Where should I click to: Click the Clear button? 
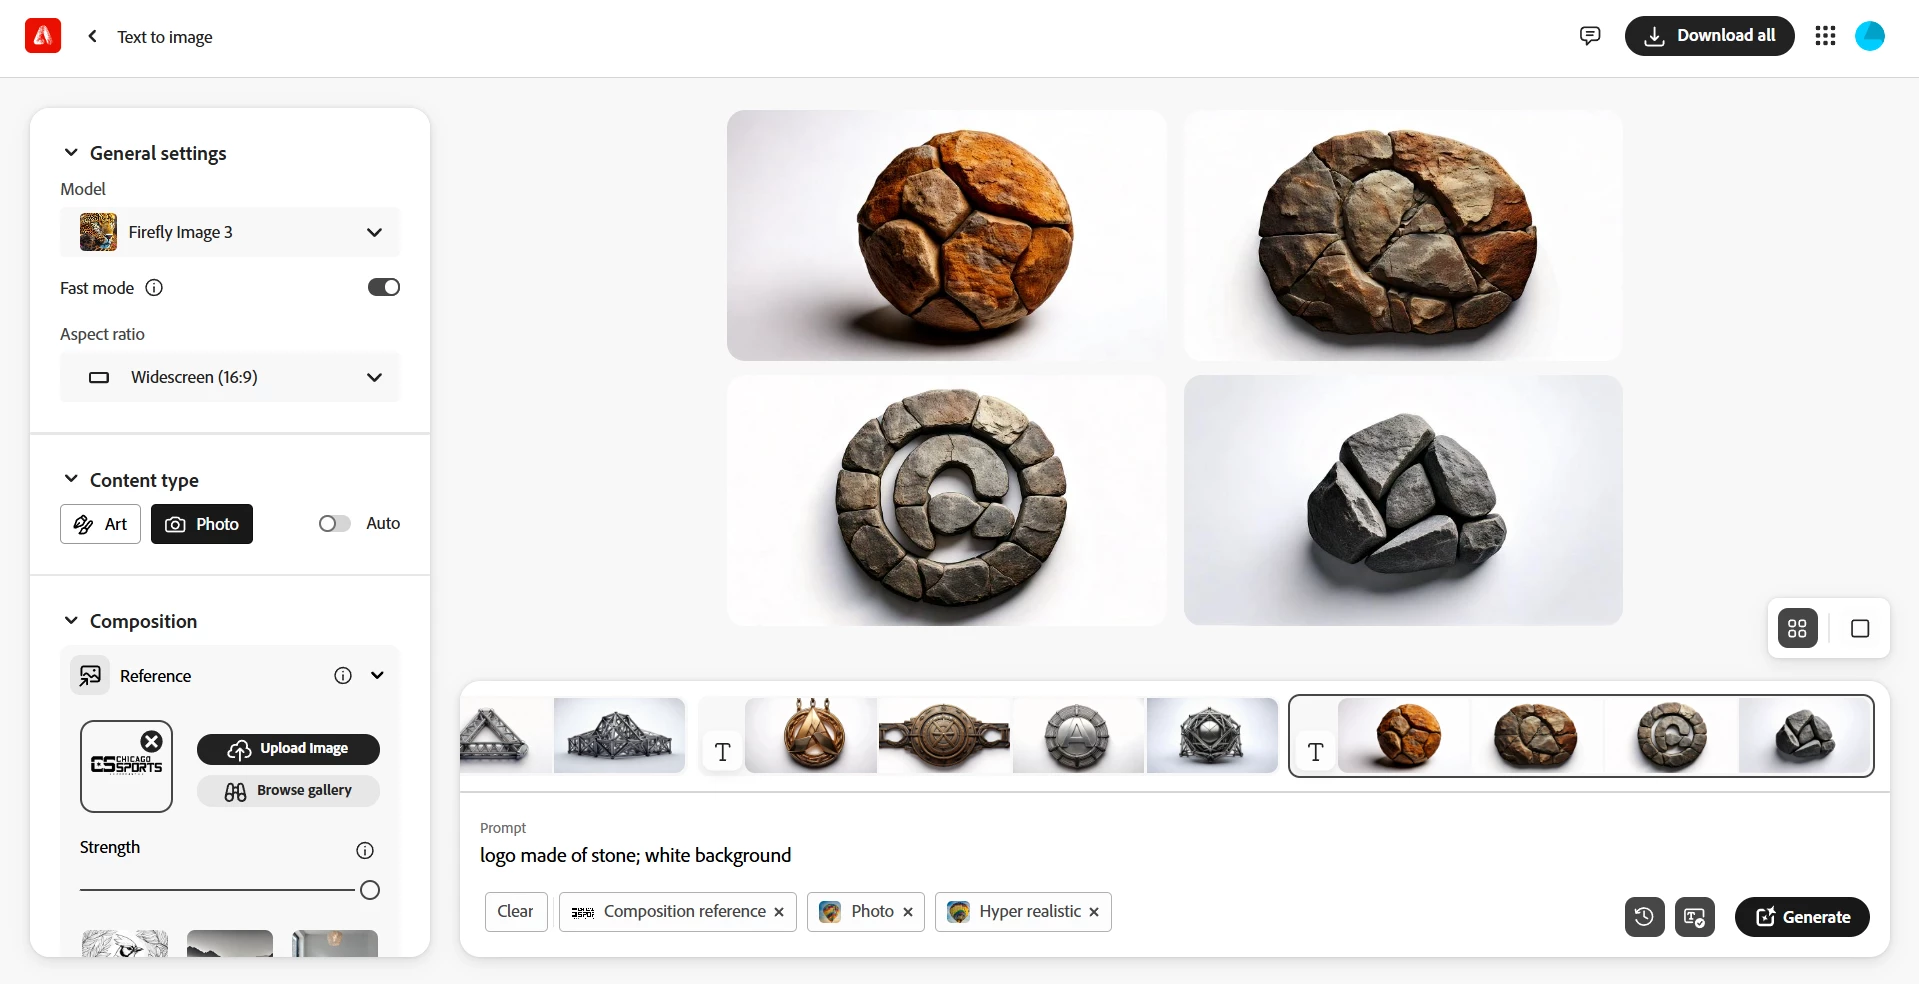[x=516, y=912]
